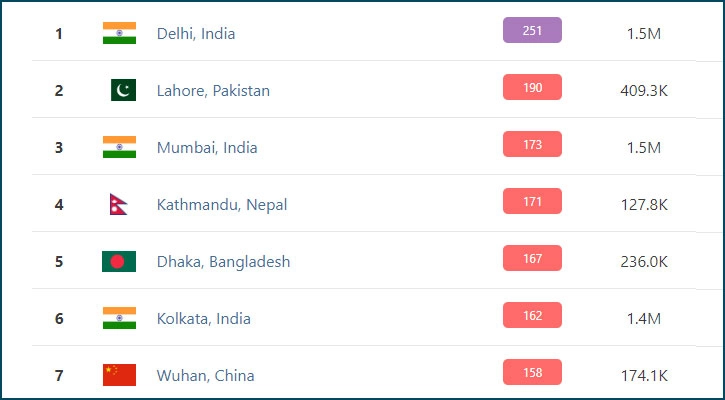Click the Bangladesh flag beside Dhaka
The height and width of the screenshot is (400, 725).
tap(119, 261)
